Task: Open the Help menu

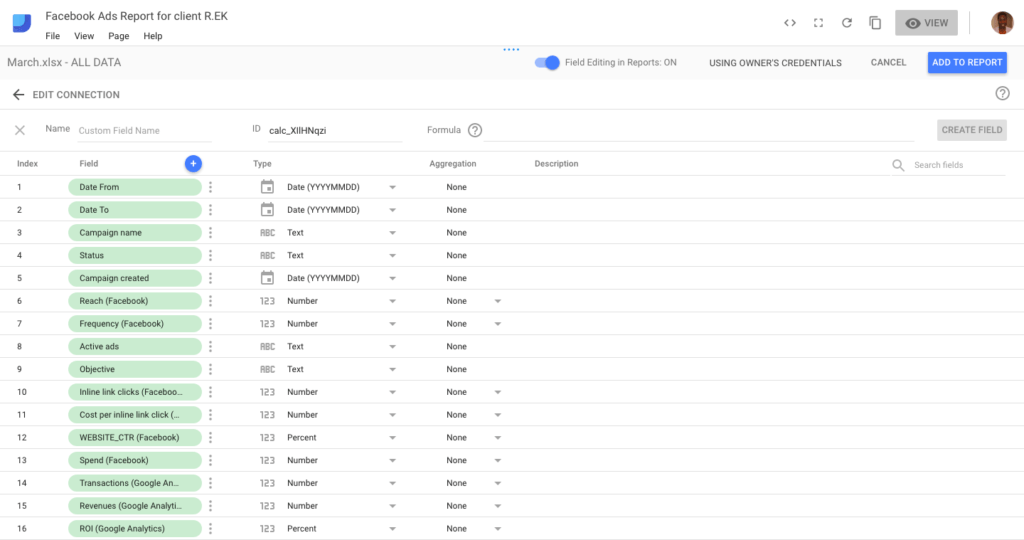Action: 153,36
